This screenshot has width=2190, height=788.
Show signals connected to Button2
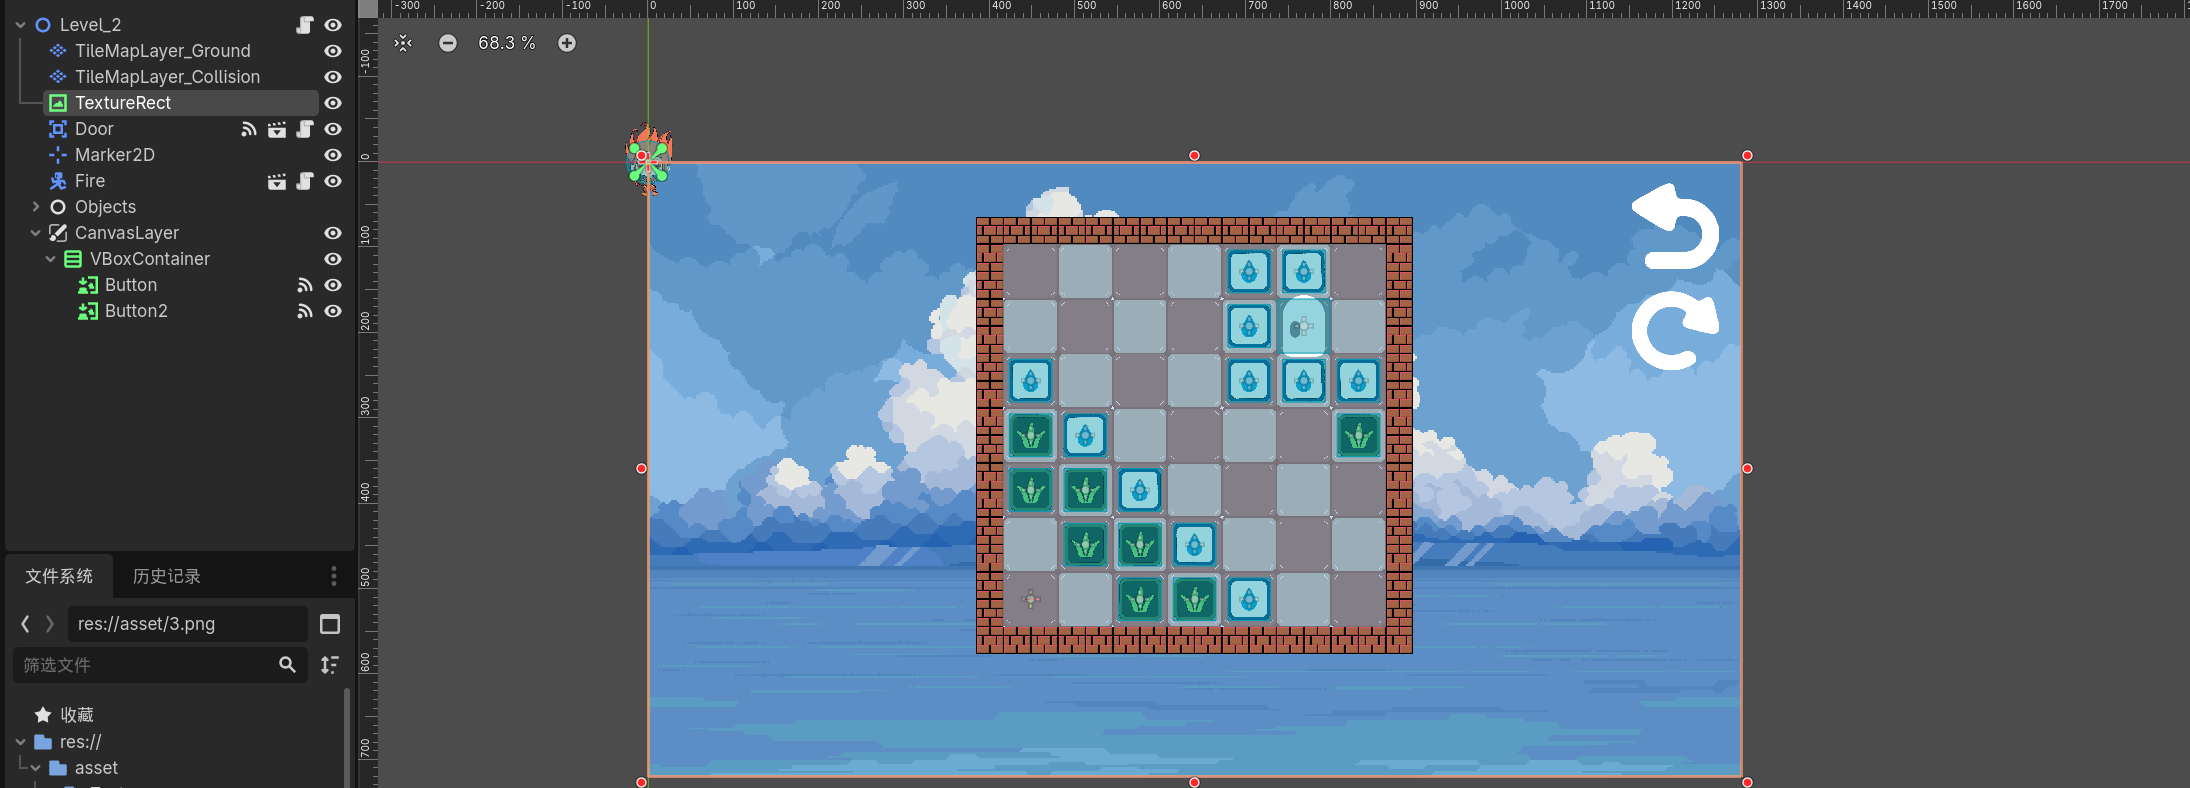305,311
